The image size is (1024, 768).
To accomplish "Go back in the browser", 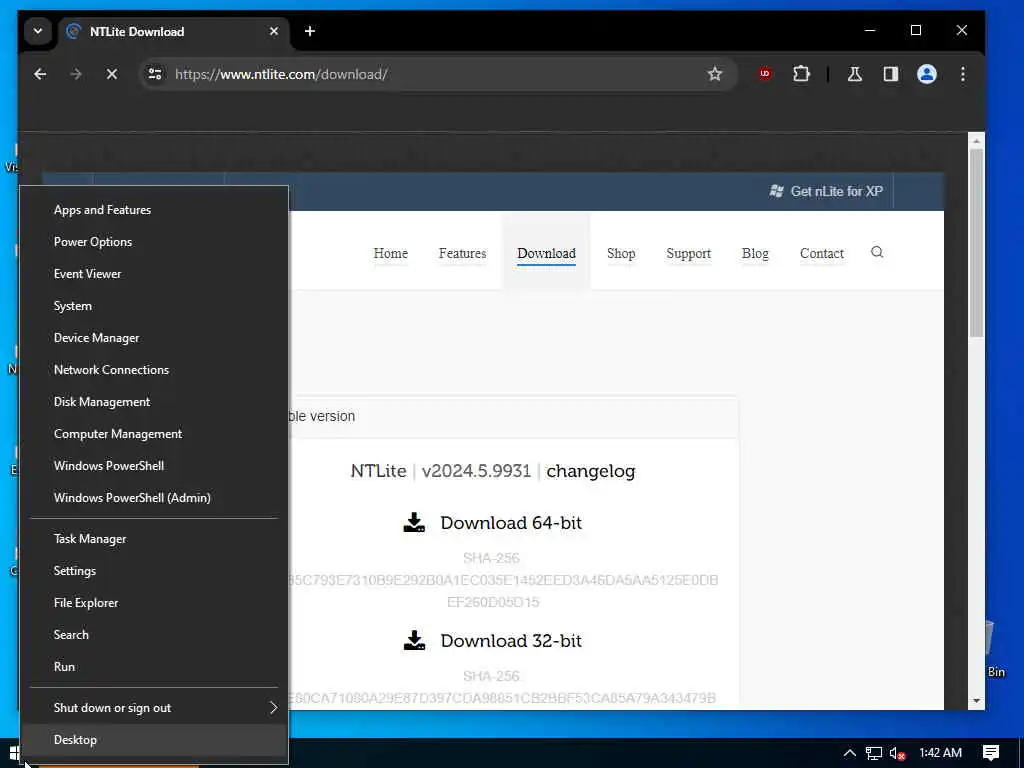I will click(40, 74).
